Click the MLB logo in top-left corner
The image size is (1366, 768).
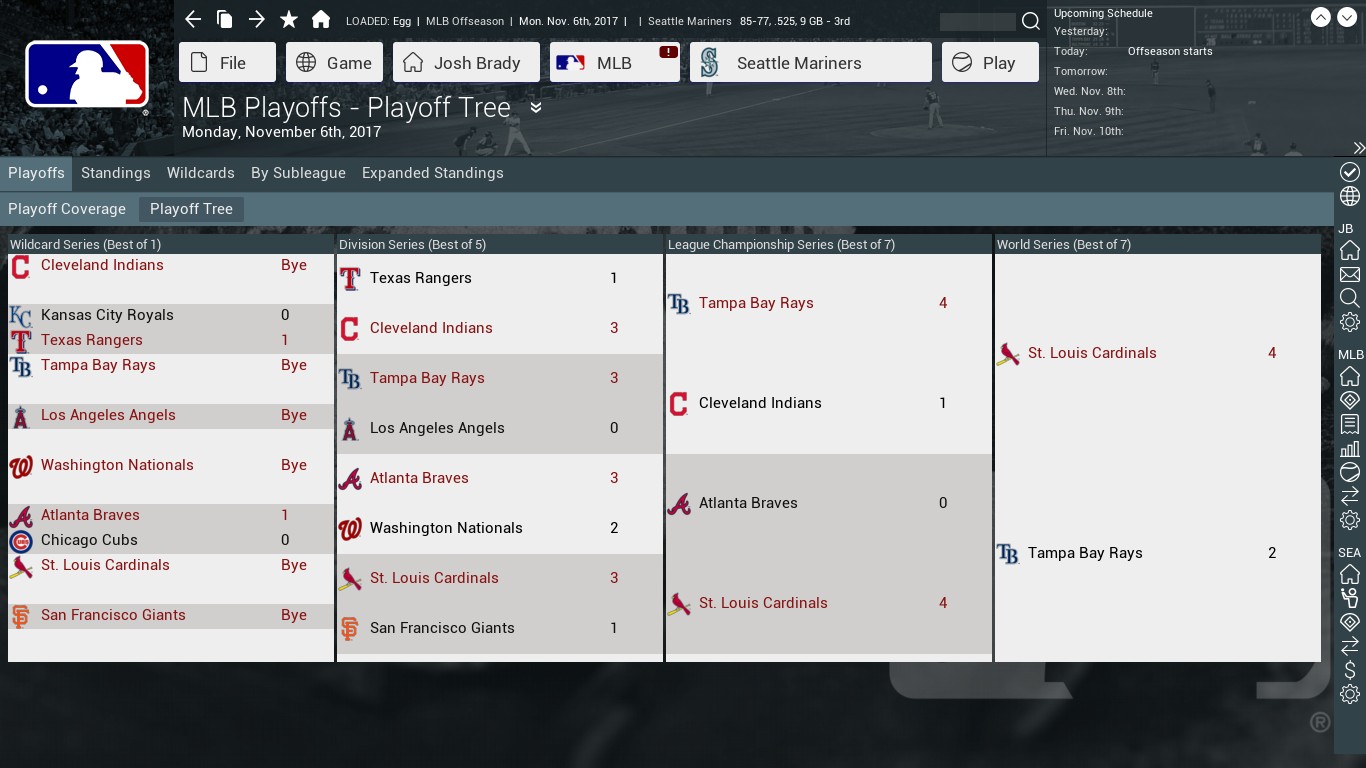87,75
